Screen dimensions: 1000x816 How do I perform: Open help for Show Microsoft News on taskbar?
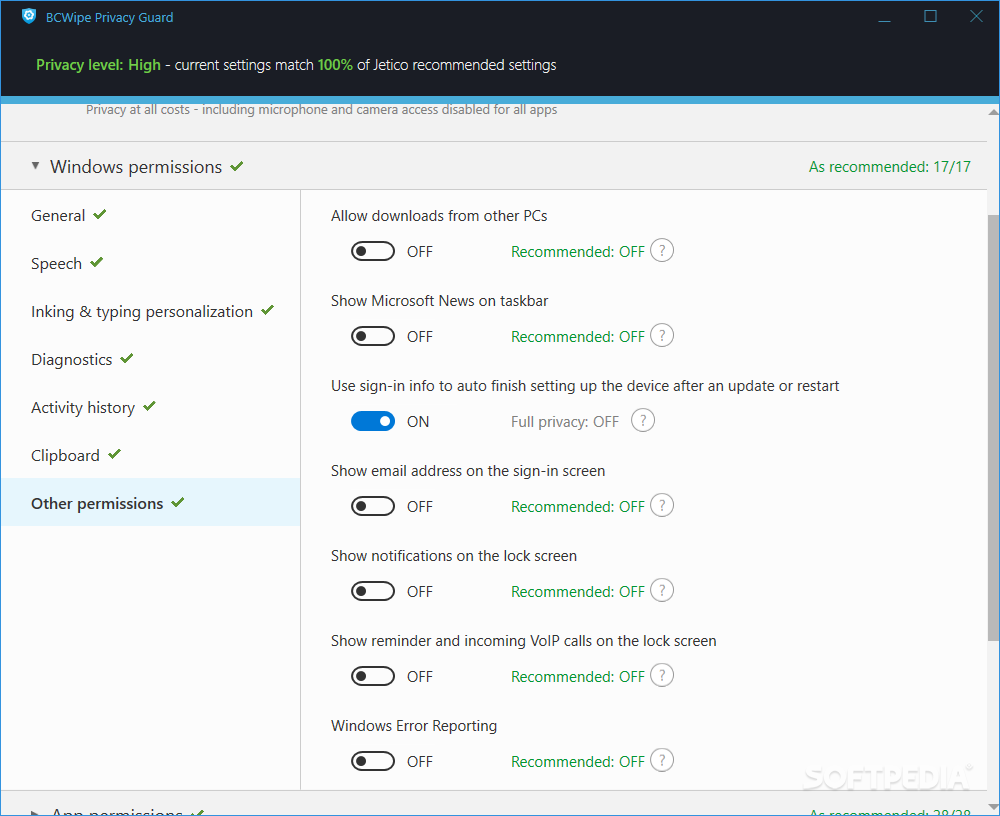(662, 336)
